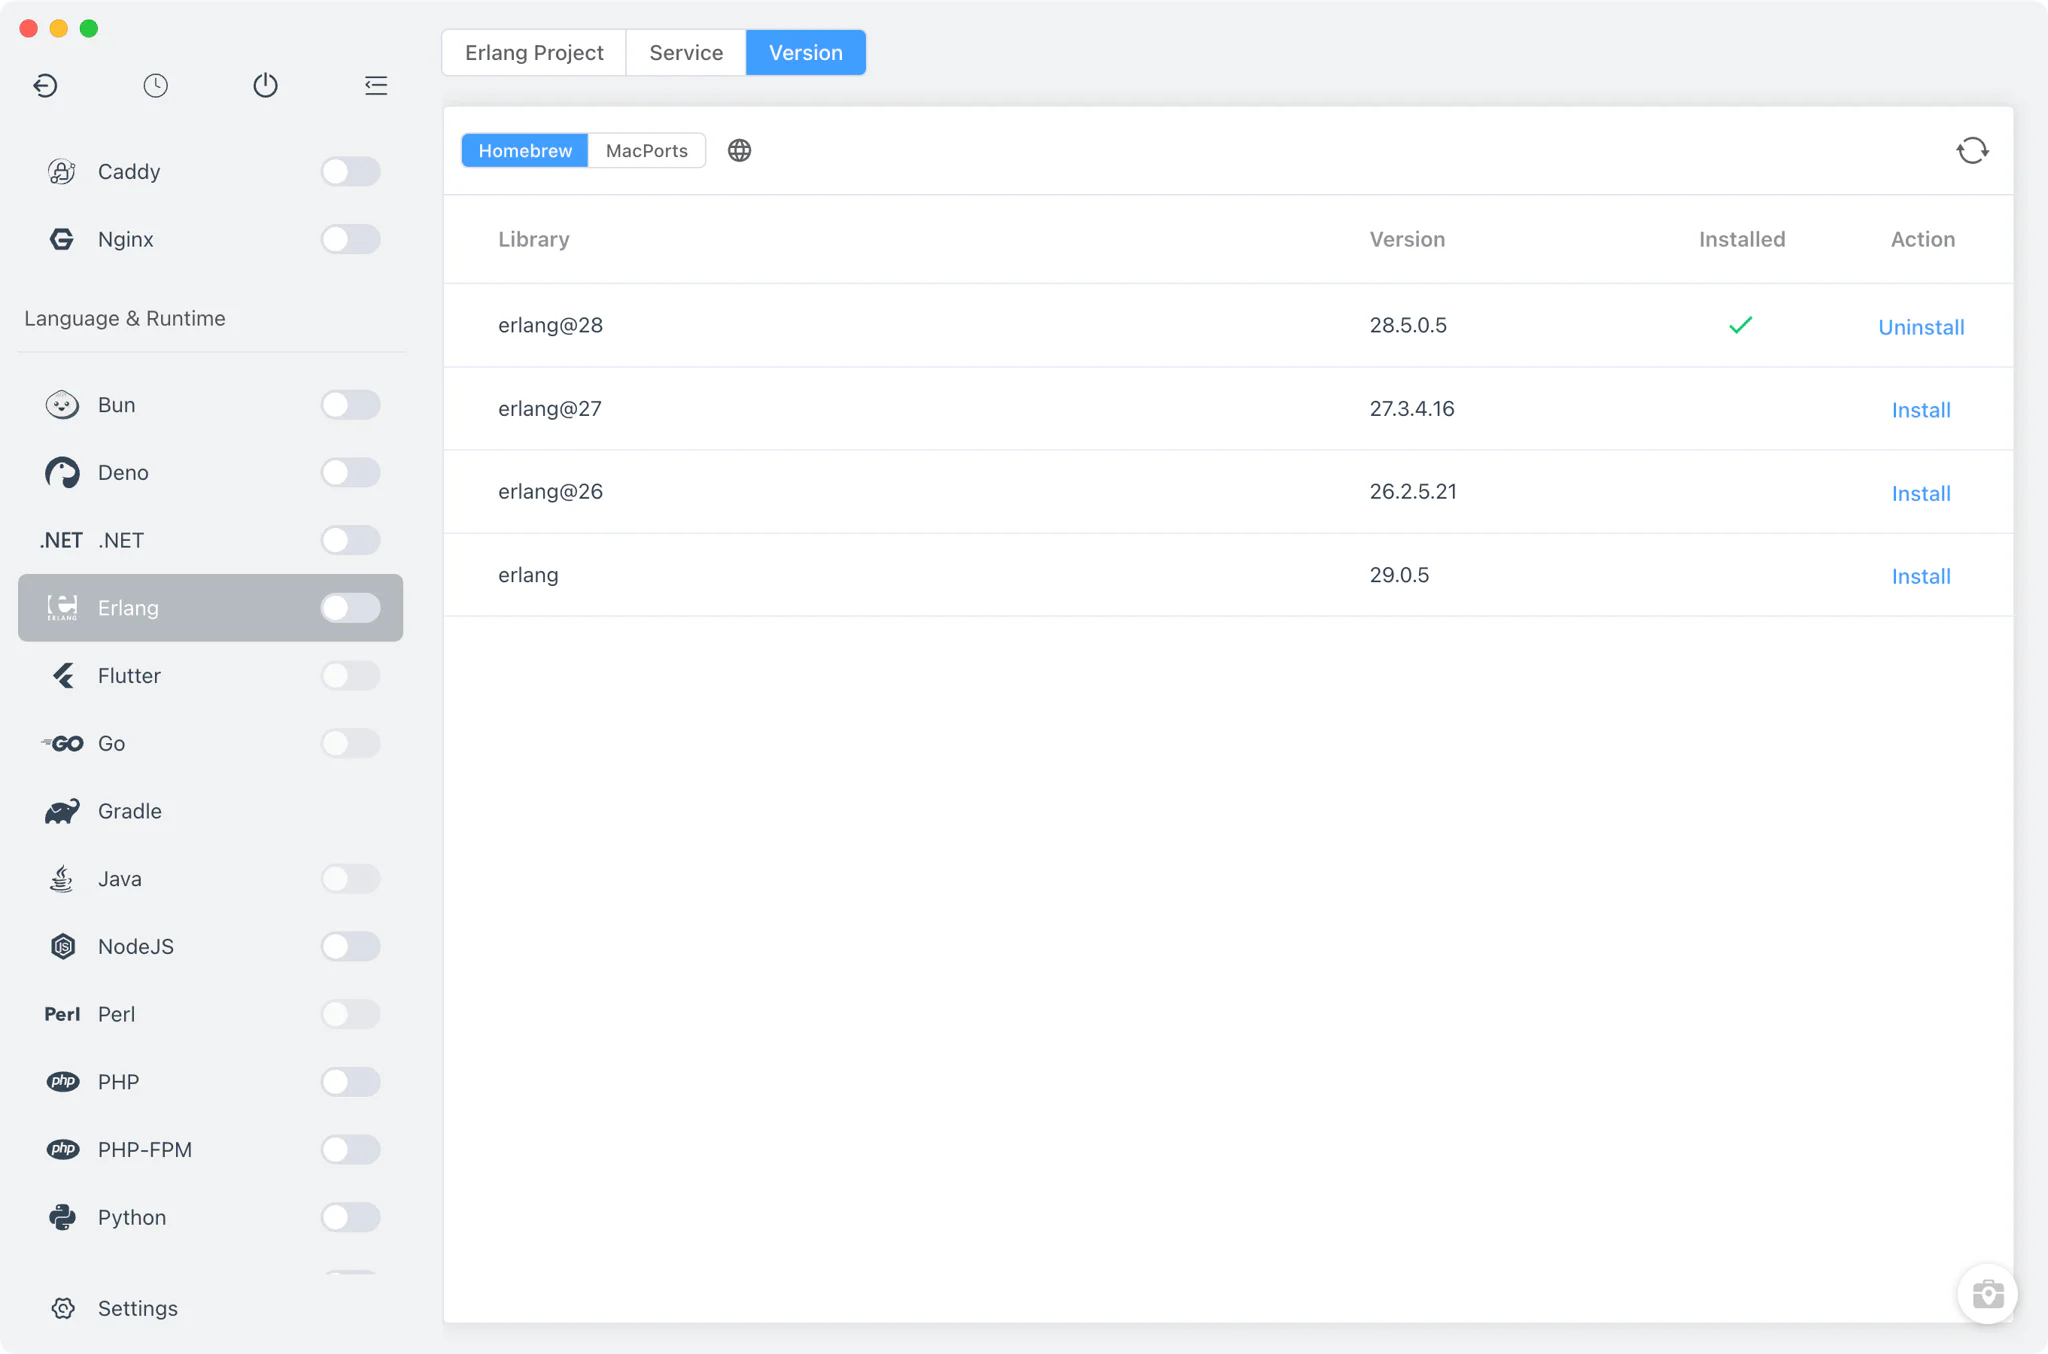This screenshot has height=1354, width=2048.
Task: Click the Installed column header
Action: 1742,239
